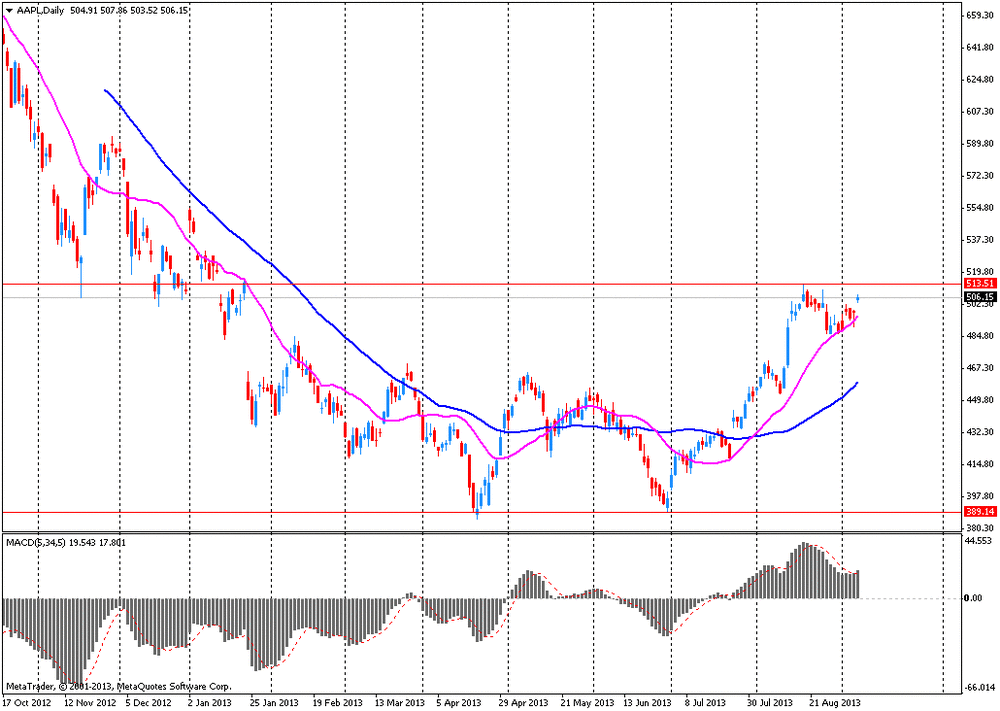Image resolution: width=1000 pixels, height=711 pixels.
Task: Click the 641.80 price scale value
Action: tap(980, 47)
